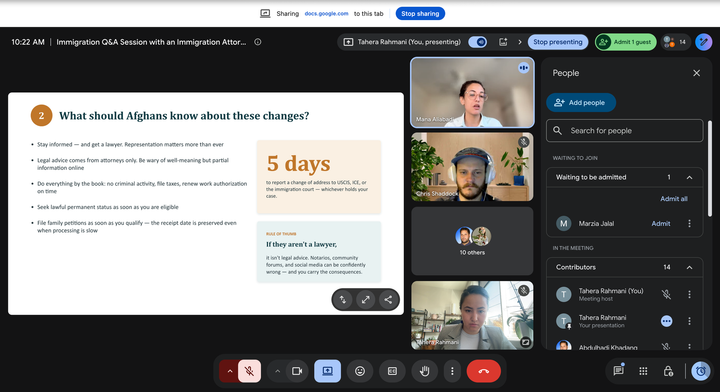Click mute icon beside Tahera Rahmani (You)
The image size is (720, 392).
666,294
